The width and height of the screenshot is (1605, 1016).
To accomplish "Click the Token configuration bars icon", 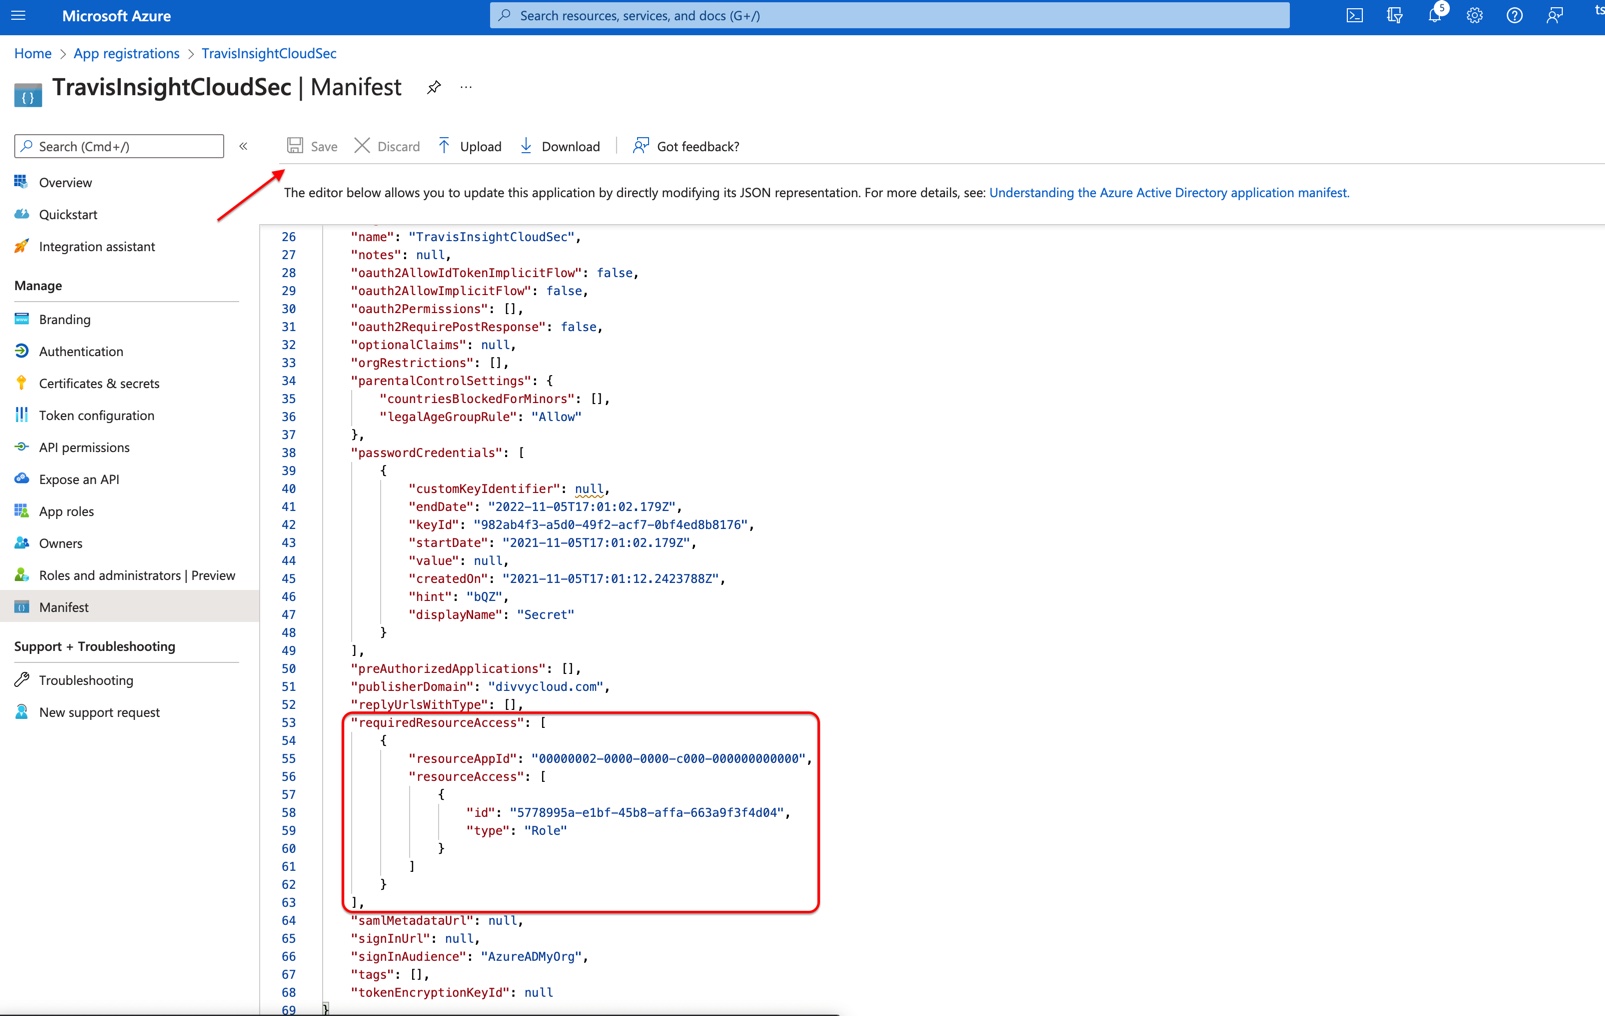I will coord(21,415).
